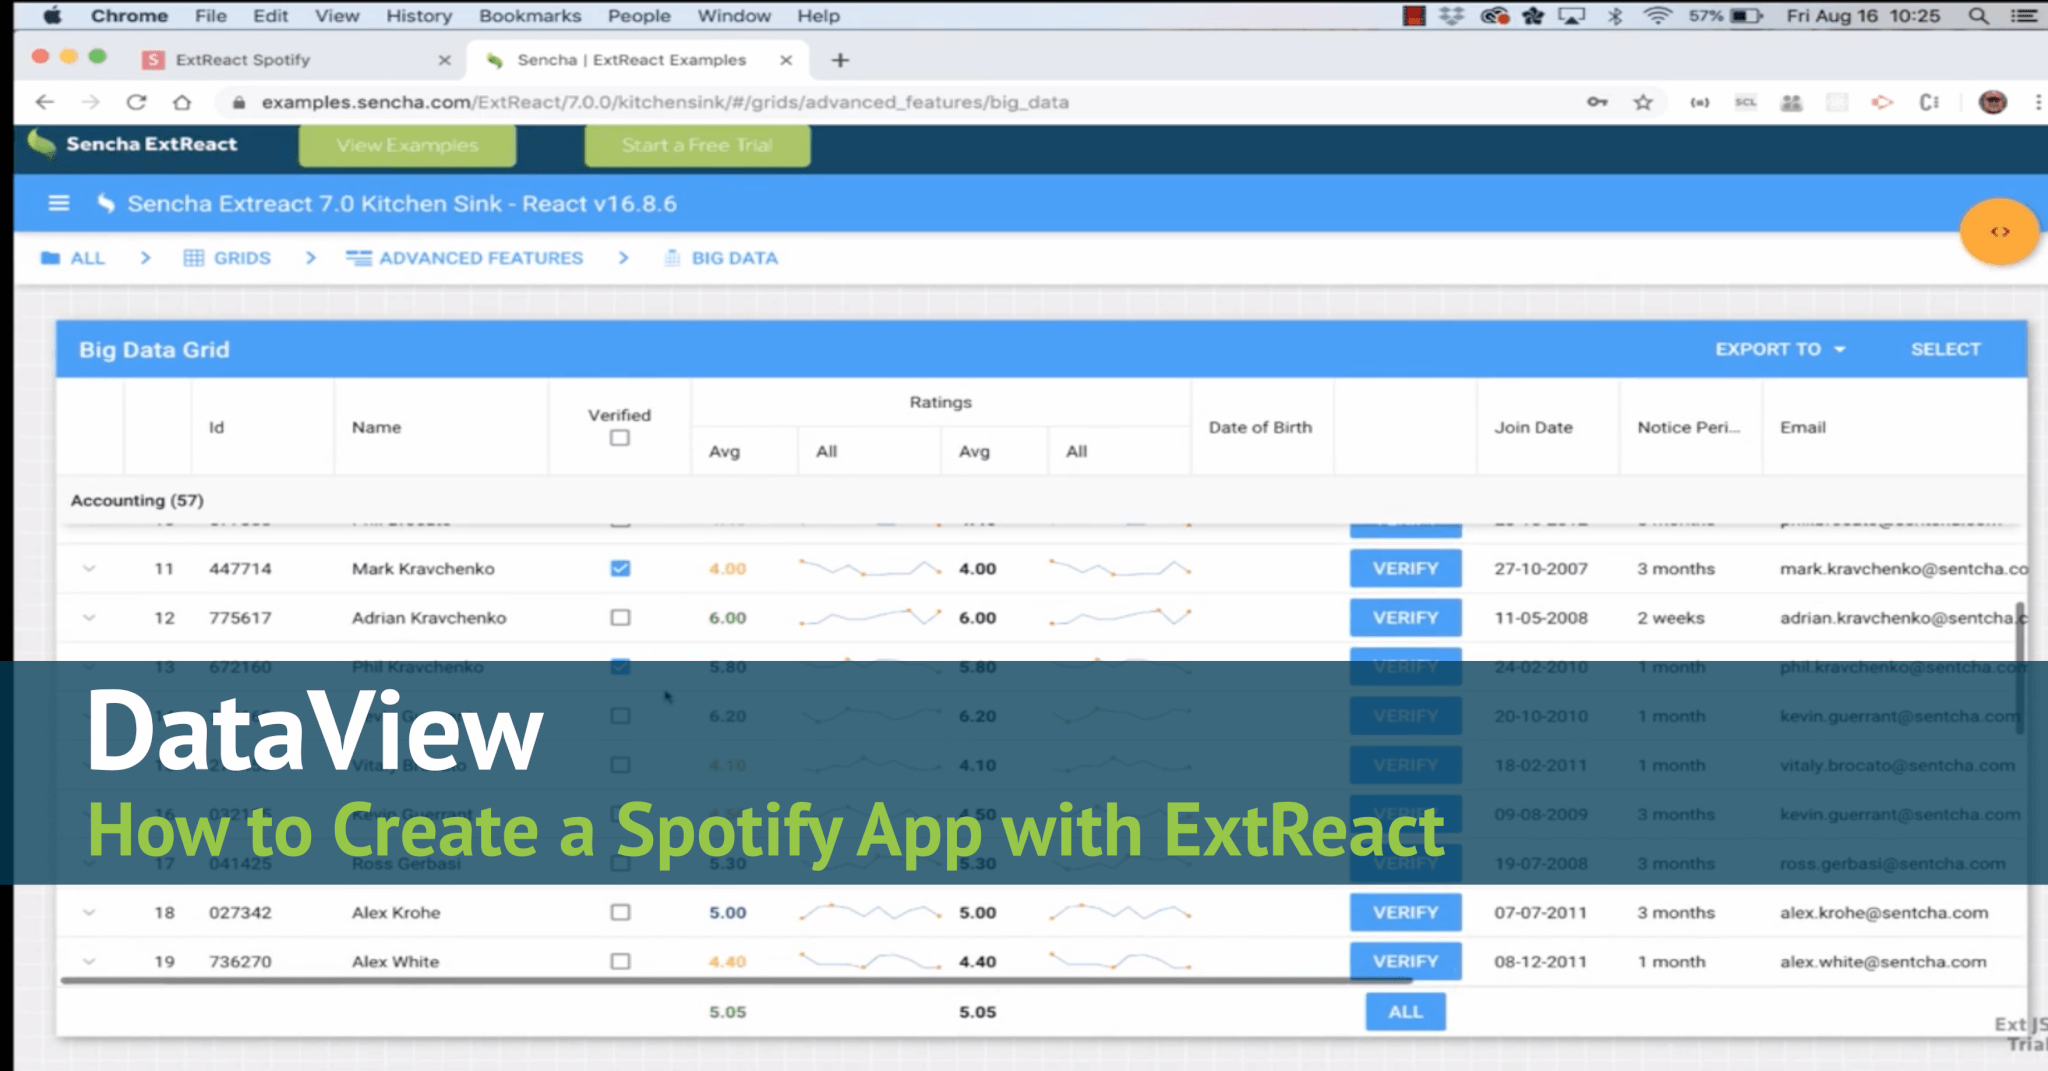The width and height of the screenshot is (2048, 1071).
Task: Sort by Name column header
Action: [440, 427]
